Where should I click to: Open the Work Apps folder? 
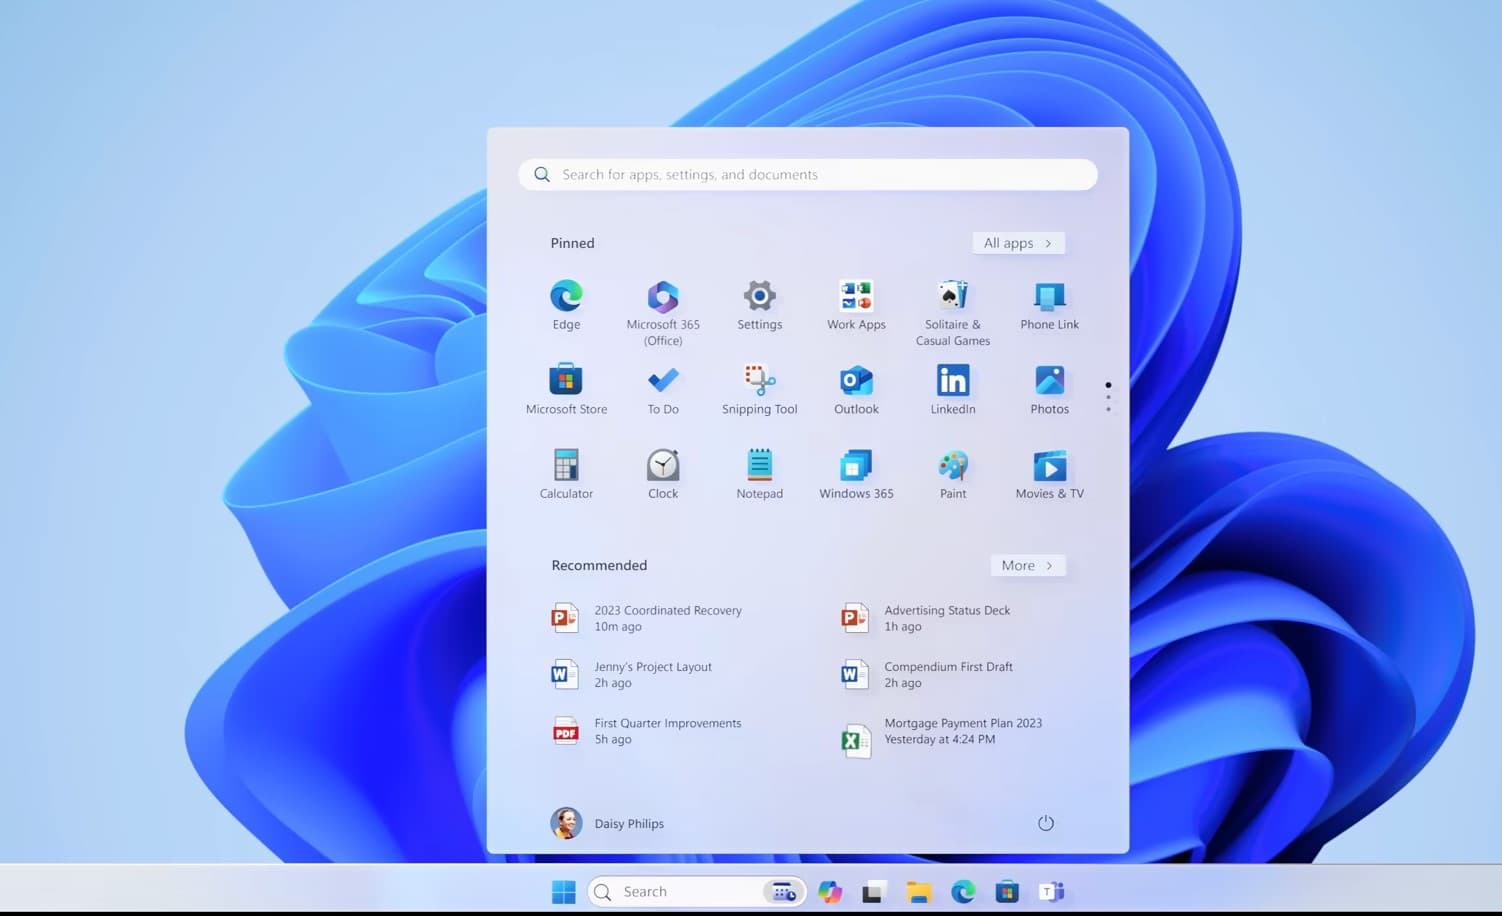tap(856, 305)
